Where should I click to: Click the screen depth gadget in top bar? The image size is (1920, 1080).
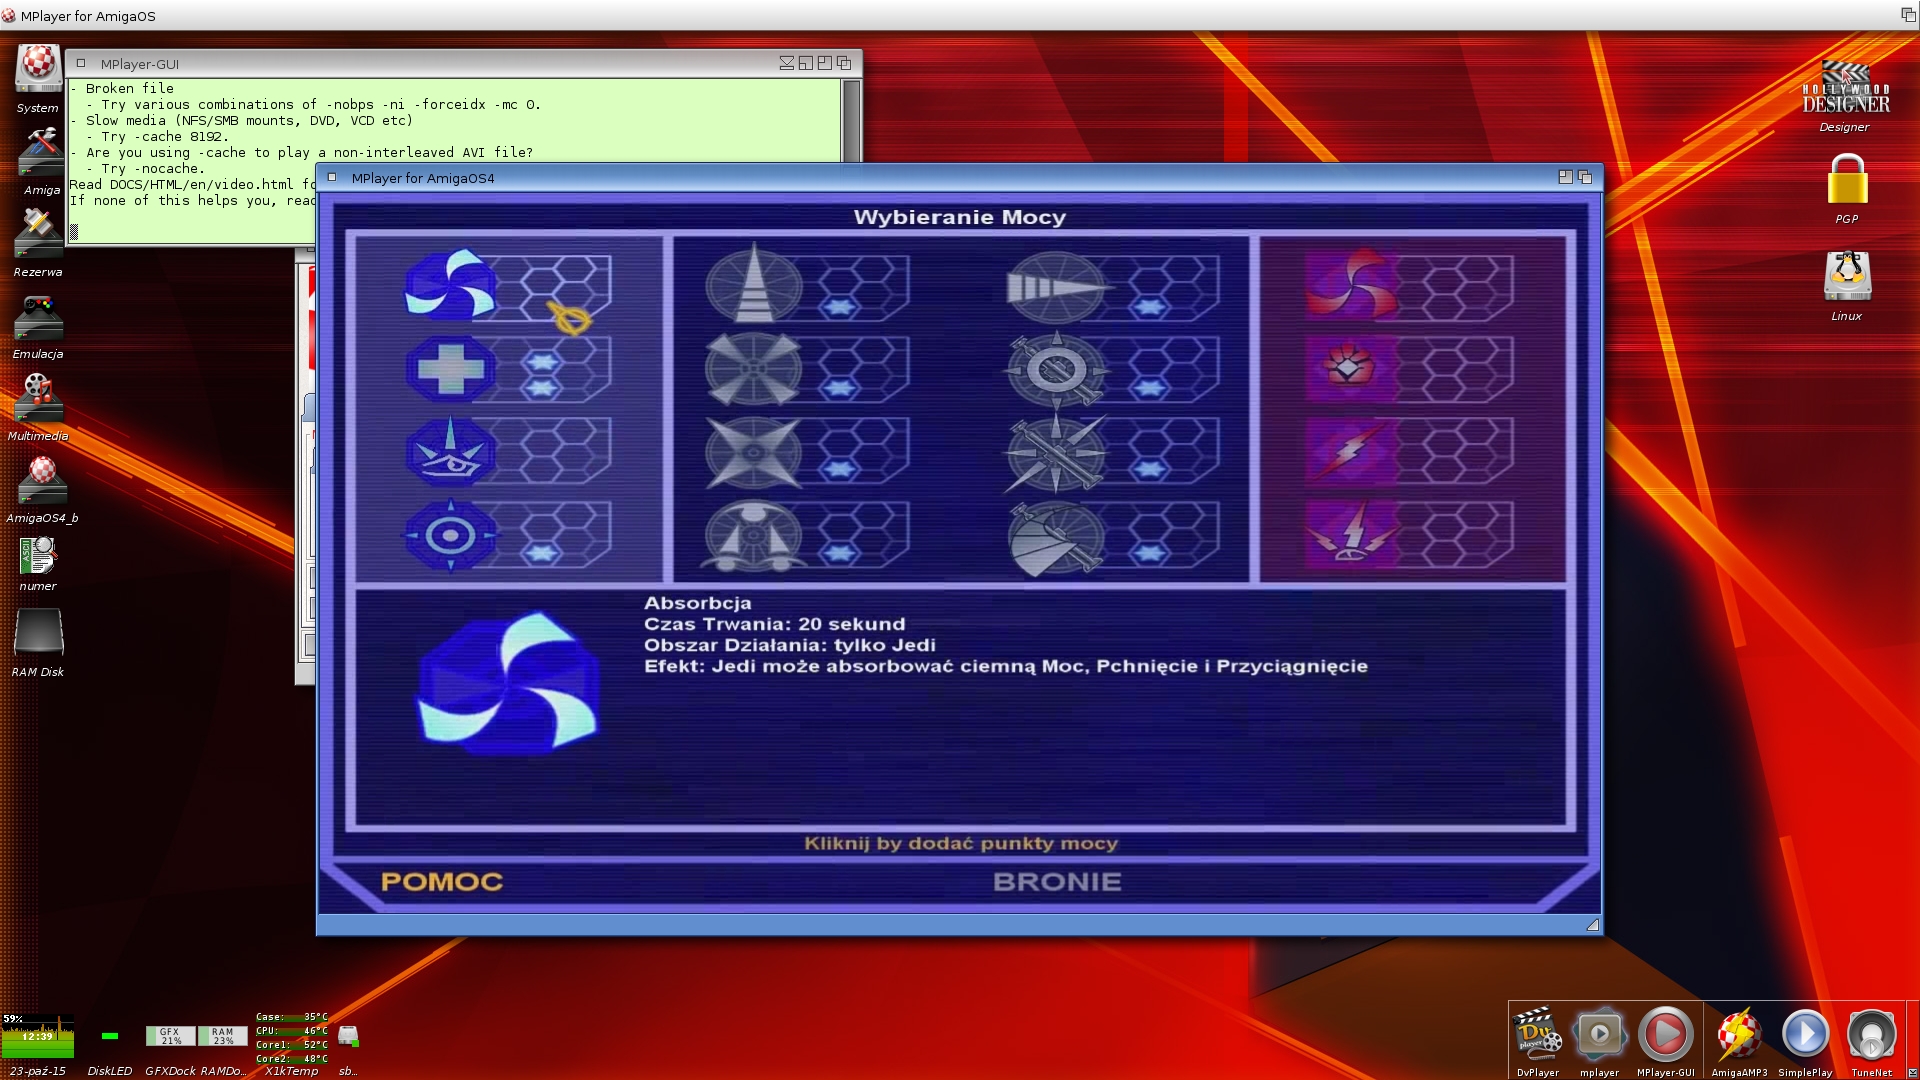pos(1908,14)
